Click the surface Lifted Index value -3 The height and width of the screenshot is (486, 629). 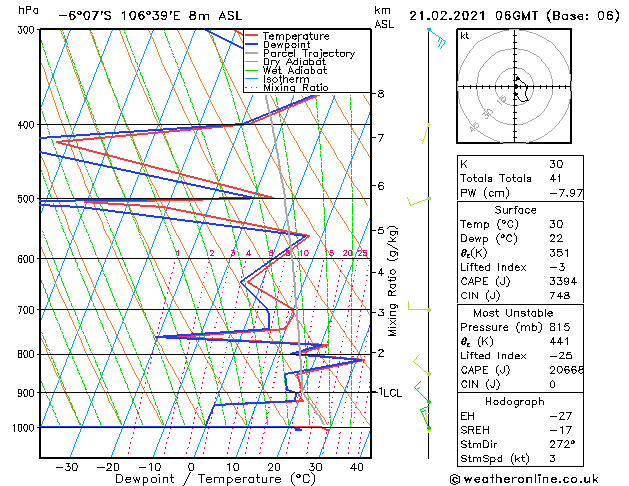tap(557, 267)
